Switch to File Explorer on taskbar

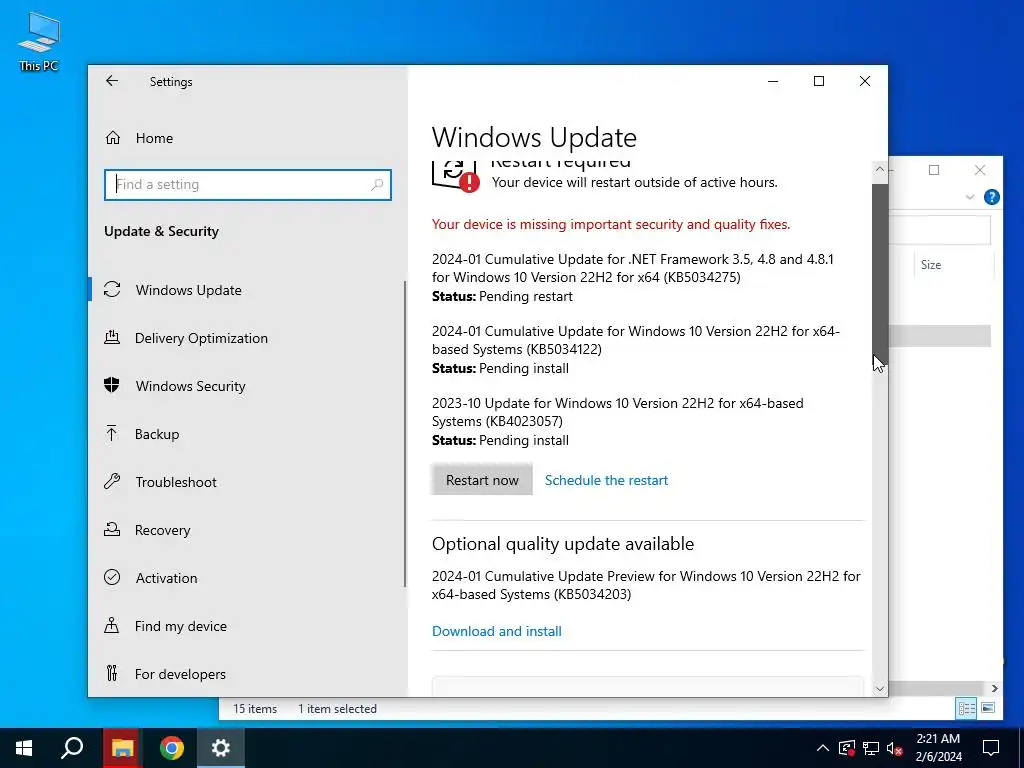point(122,748)
